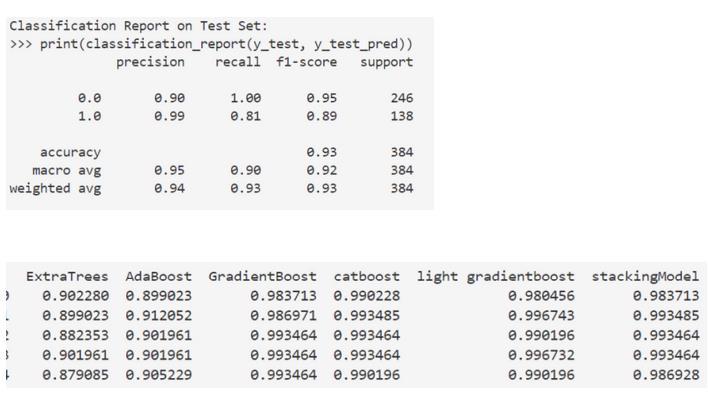
Task: Select the light gradientboost column header
Action: pyautogui.click(x=496, y=276)
